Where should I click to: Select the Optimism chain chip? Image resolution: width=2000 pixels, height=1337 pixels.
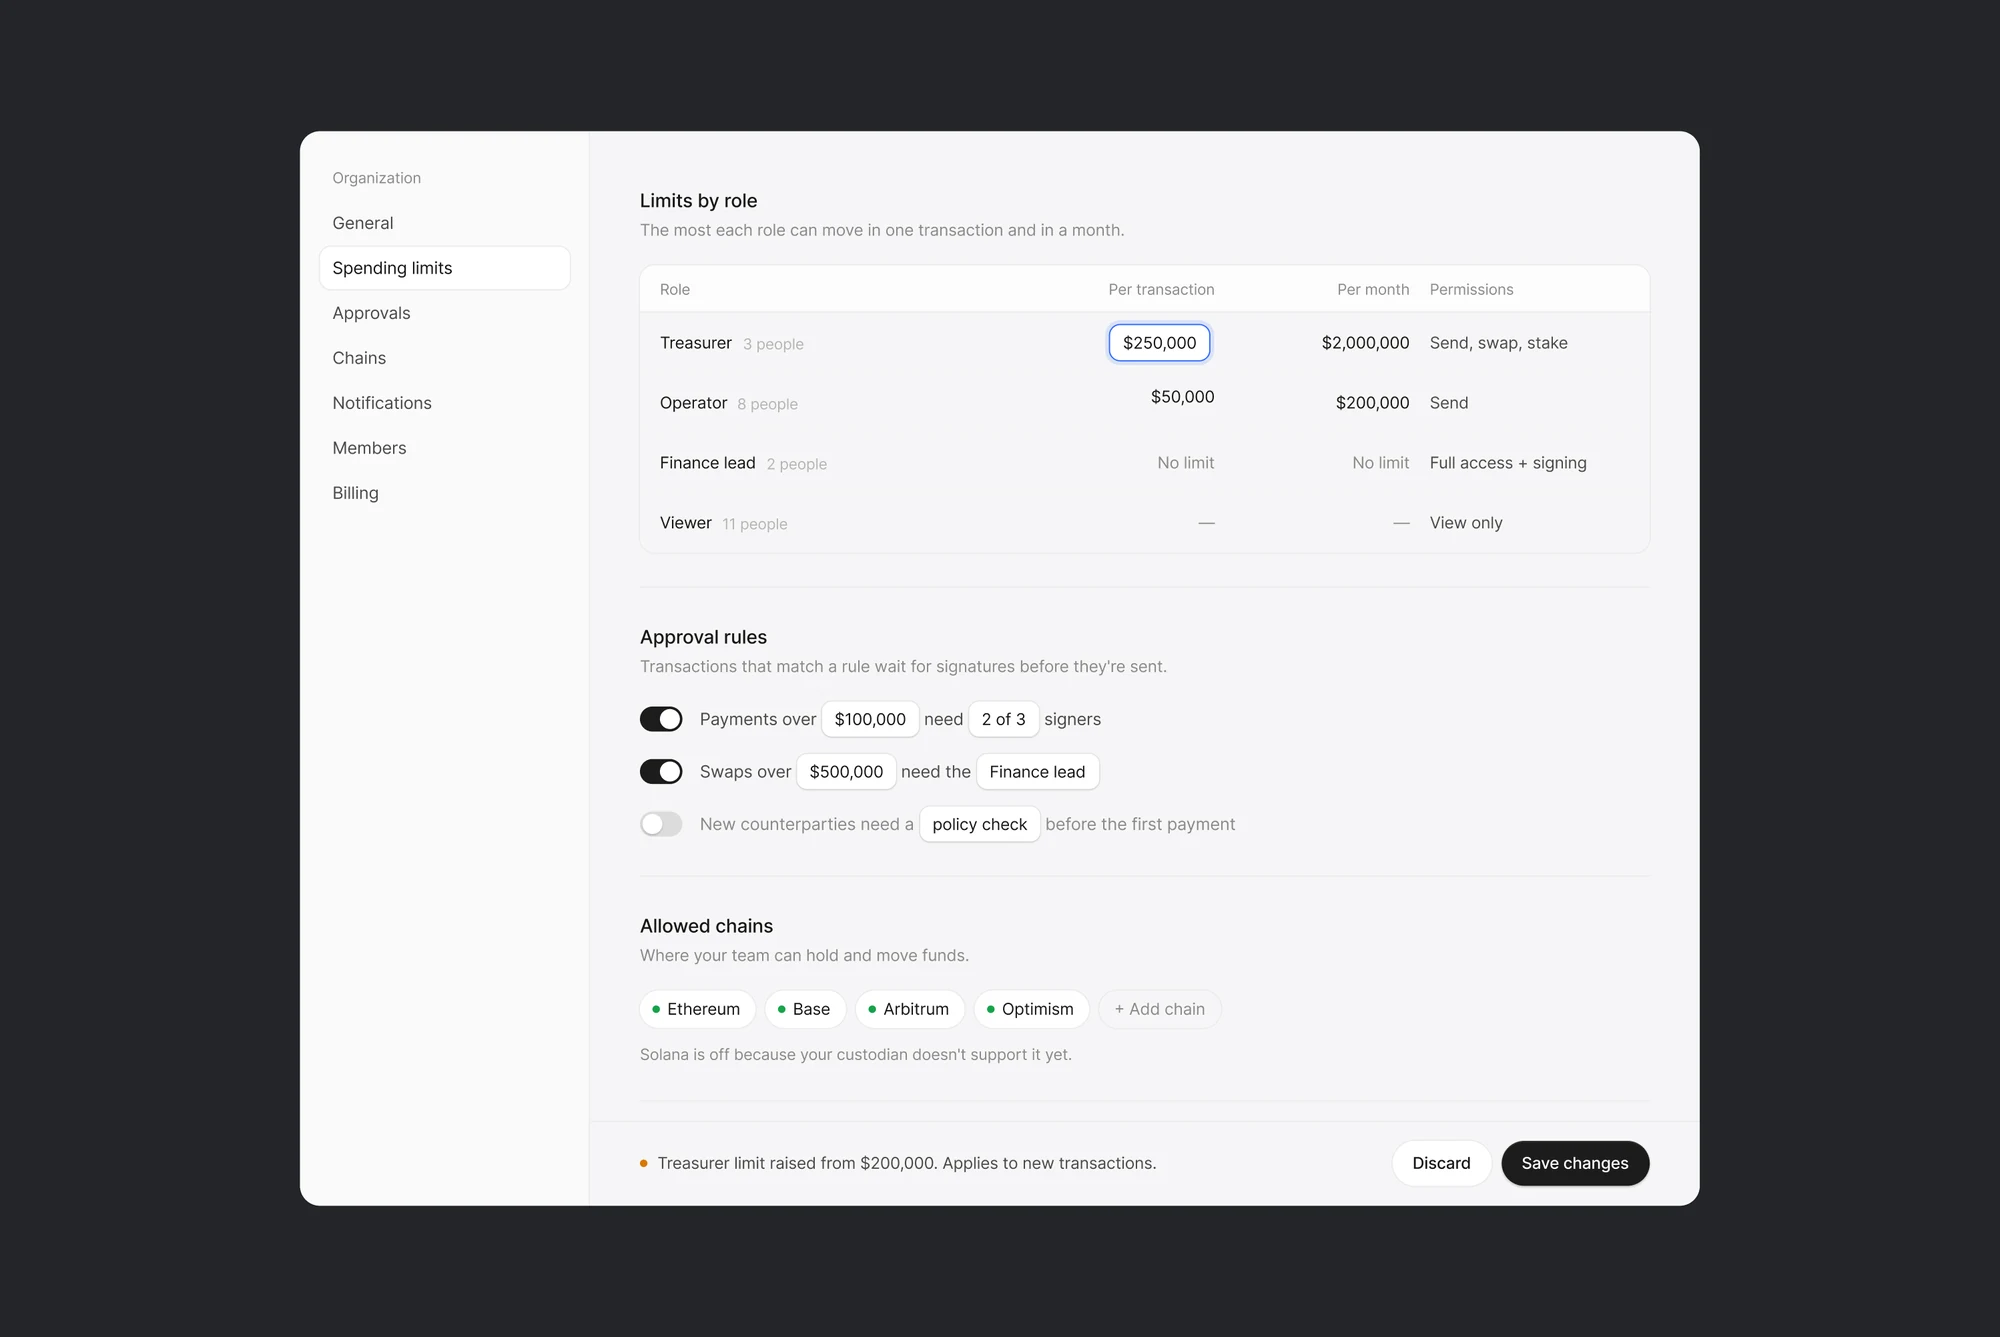[x=1031, y=1009]
